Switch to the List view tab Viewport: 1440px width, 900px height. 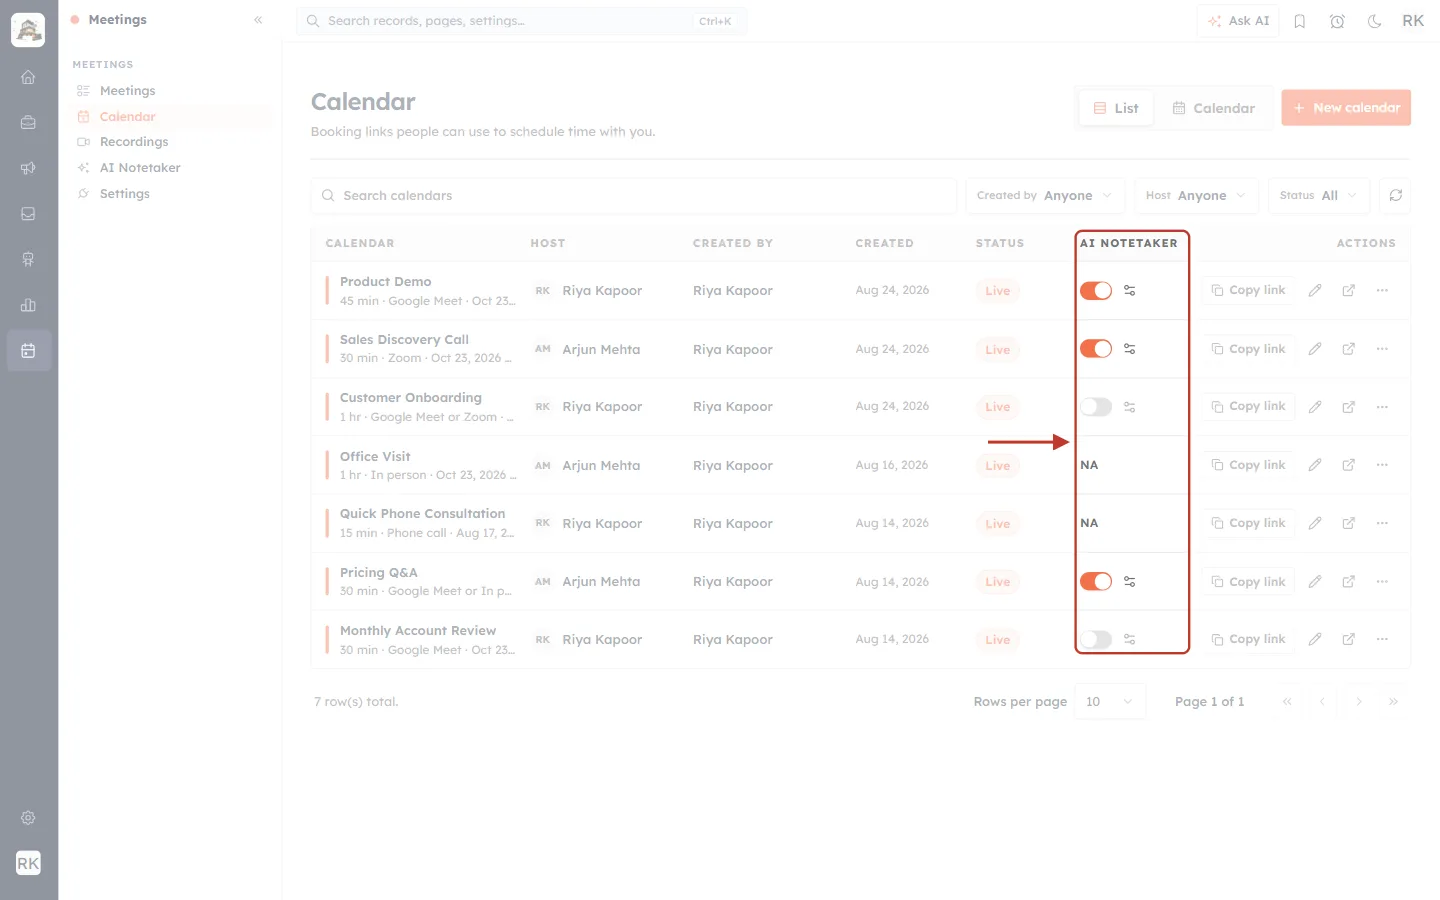(1116, 108)
